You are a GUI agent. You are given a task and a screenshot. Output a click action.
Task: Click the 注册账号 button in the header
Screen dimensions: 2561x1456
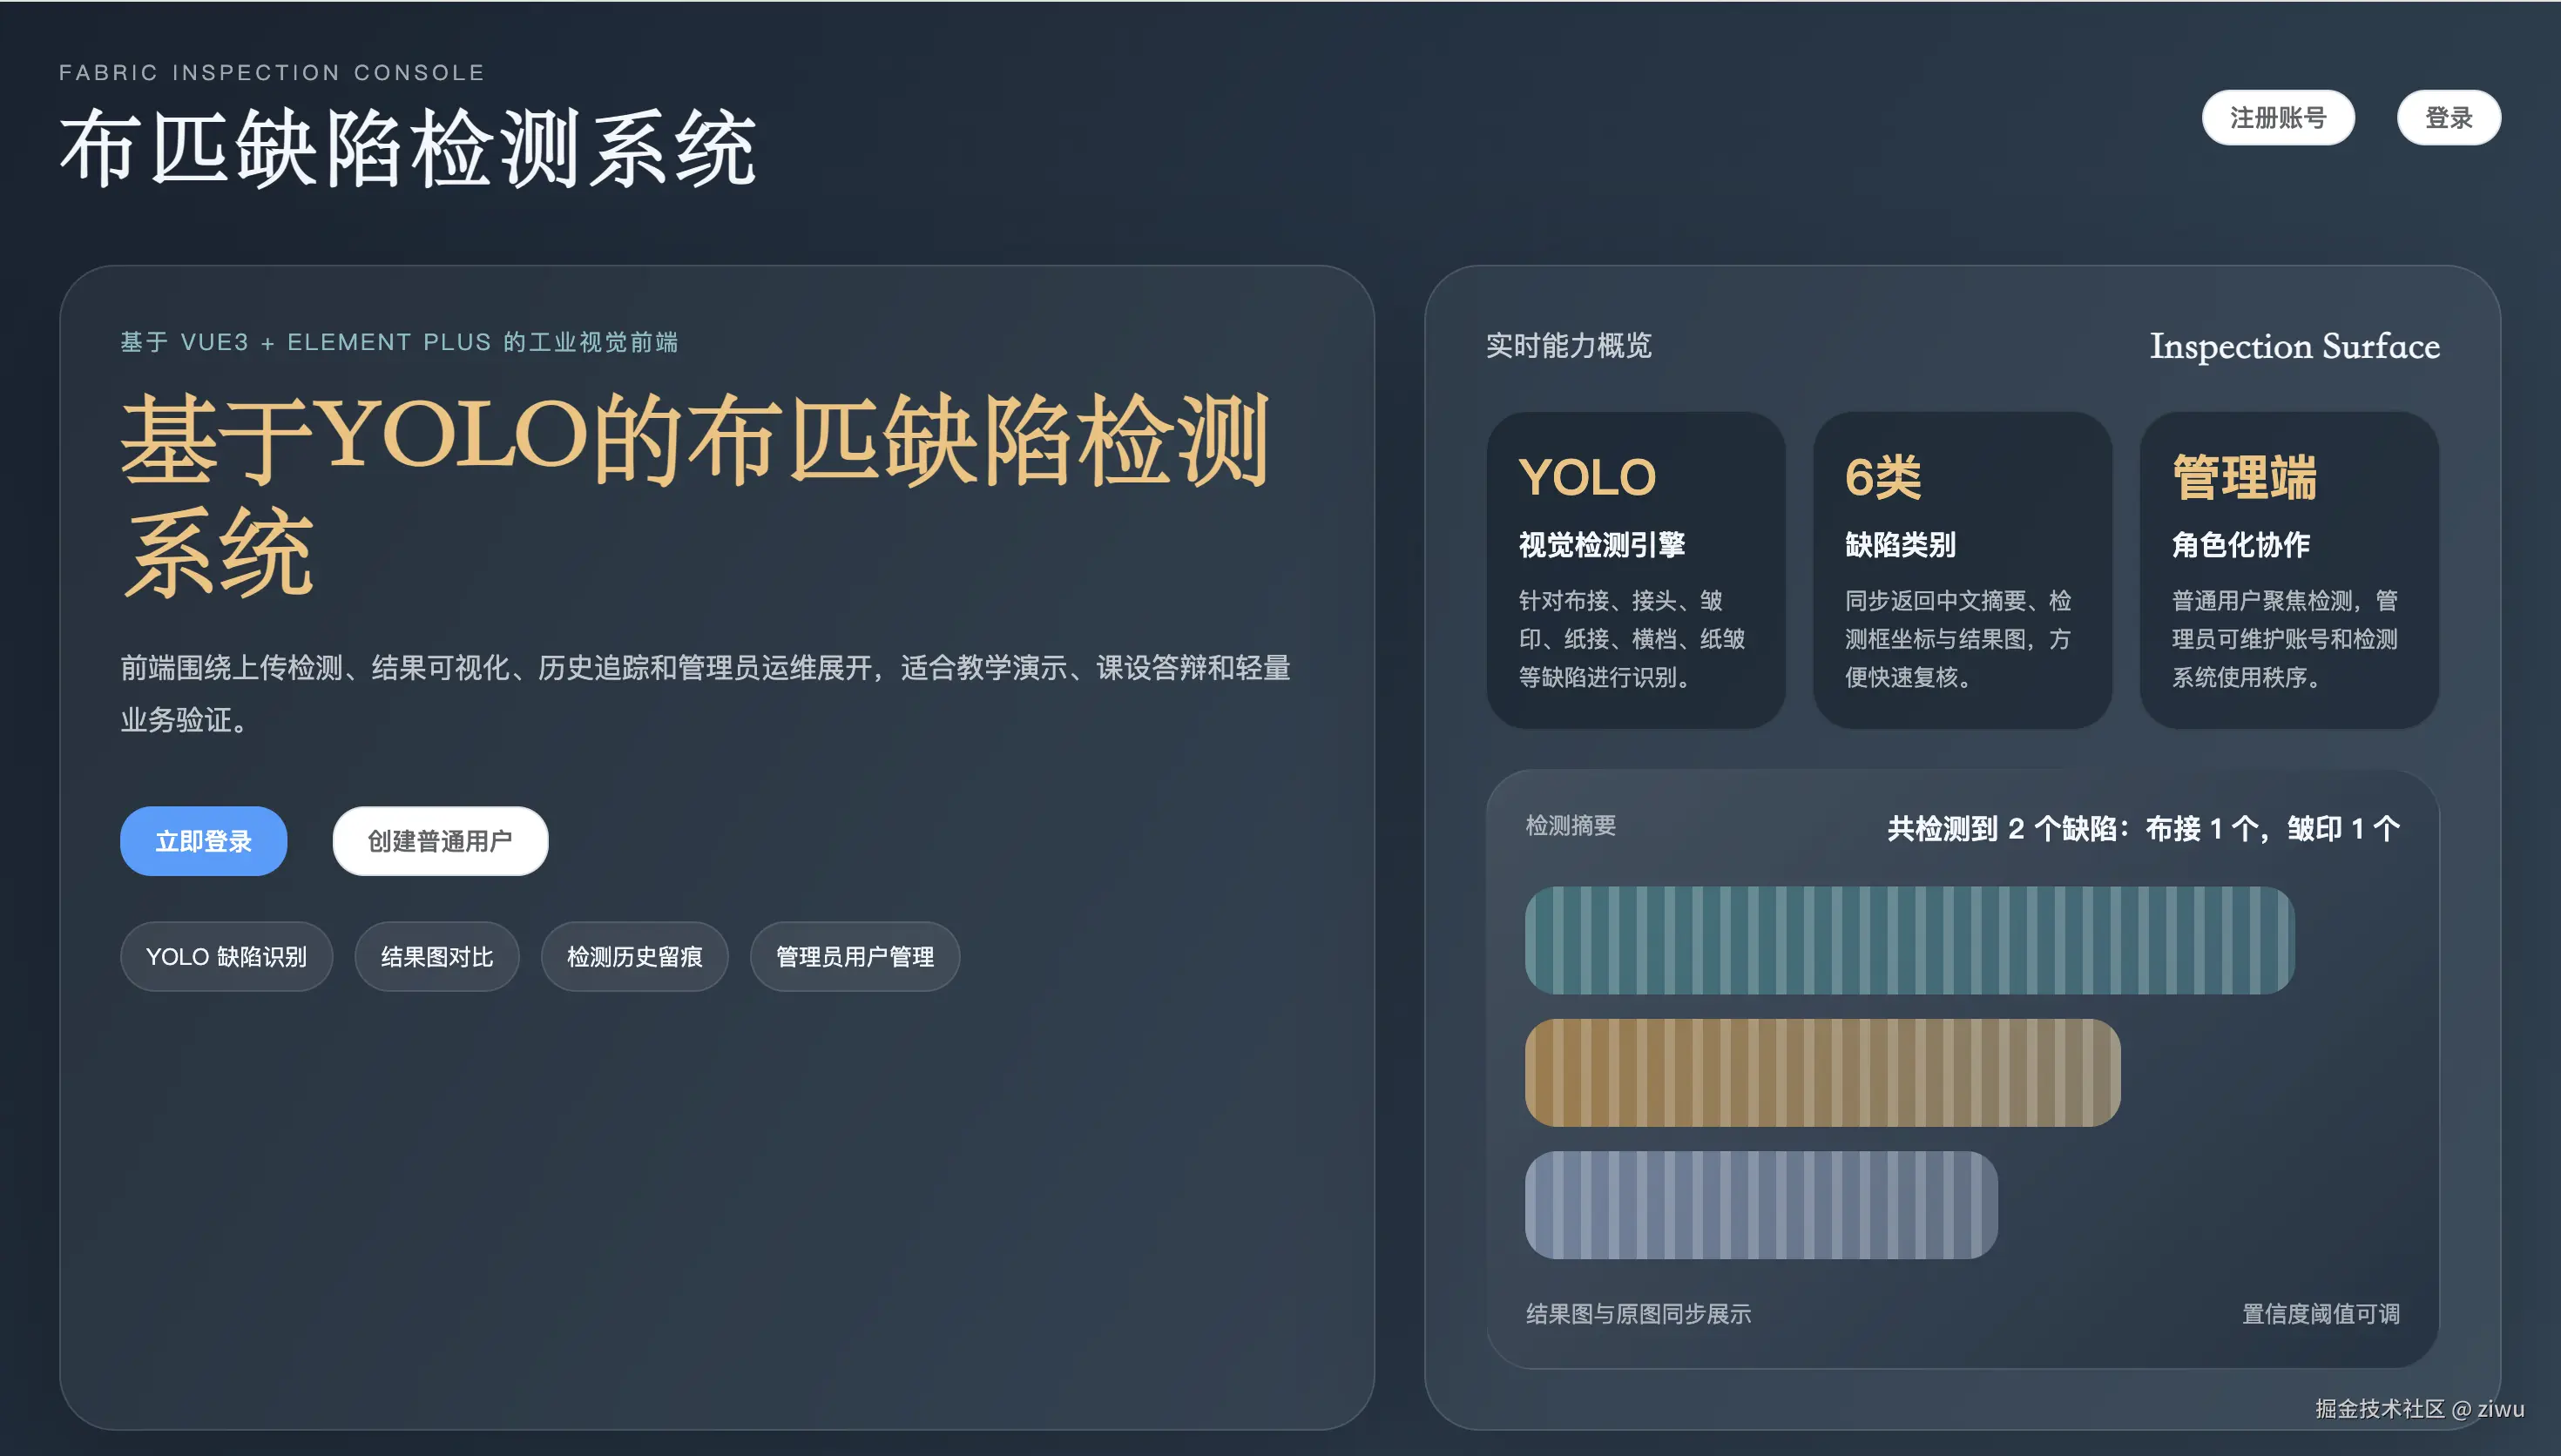pyautogui.click(x=2278, y=117)
